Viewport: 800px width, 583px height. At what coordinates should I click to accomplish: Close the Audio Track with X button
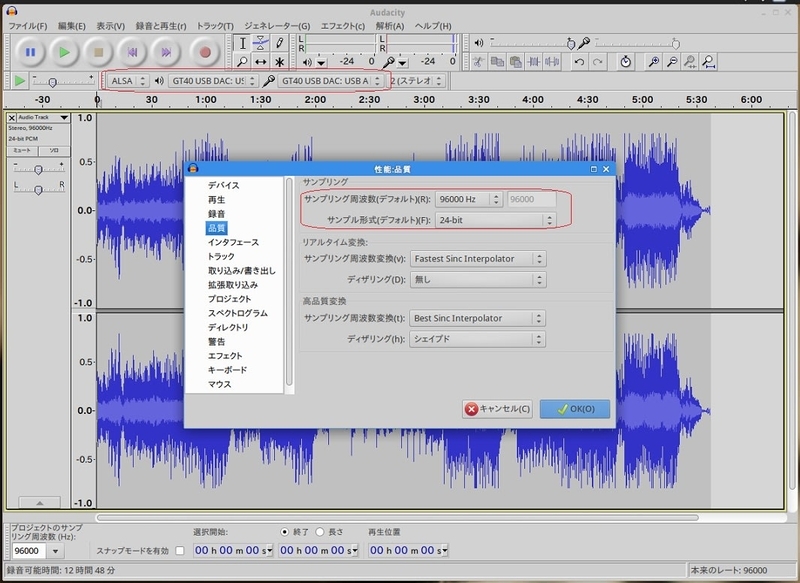point(12,117)
